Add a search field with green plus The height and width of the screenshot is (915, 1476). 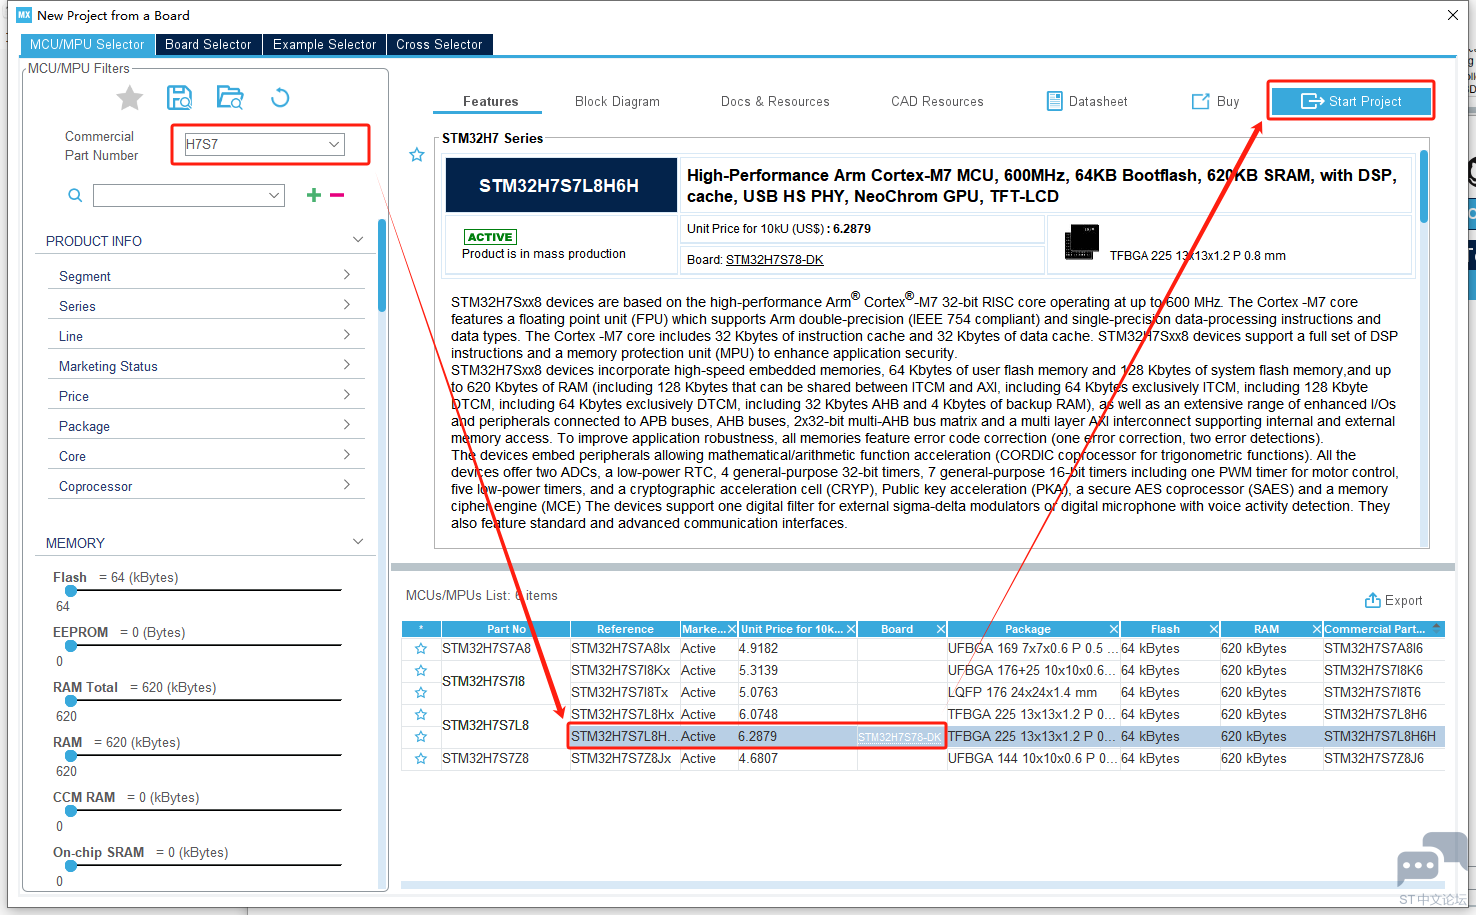tap(314, 195)
